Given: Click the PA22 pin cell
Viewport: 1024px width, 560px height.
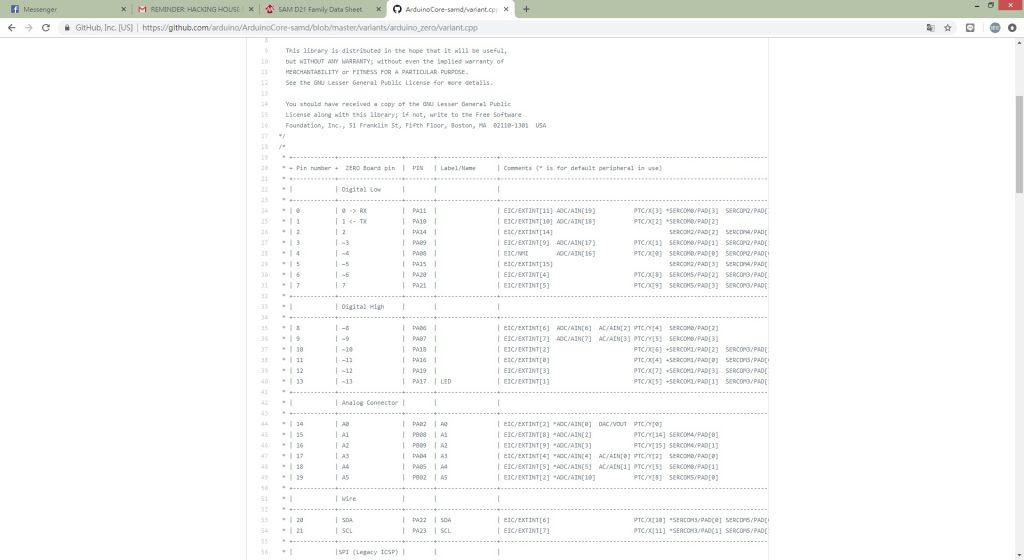Looking at the screenshot, I should click(x=419, y=520).
